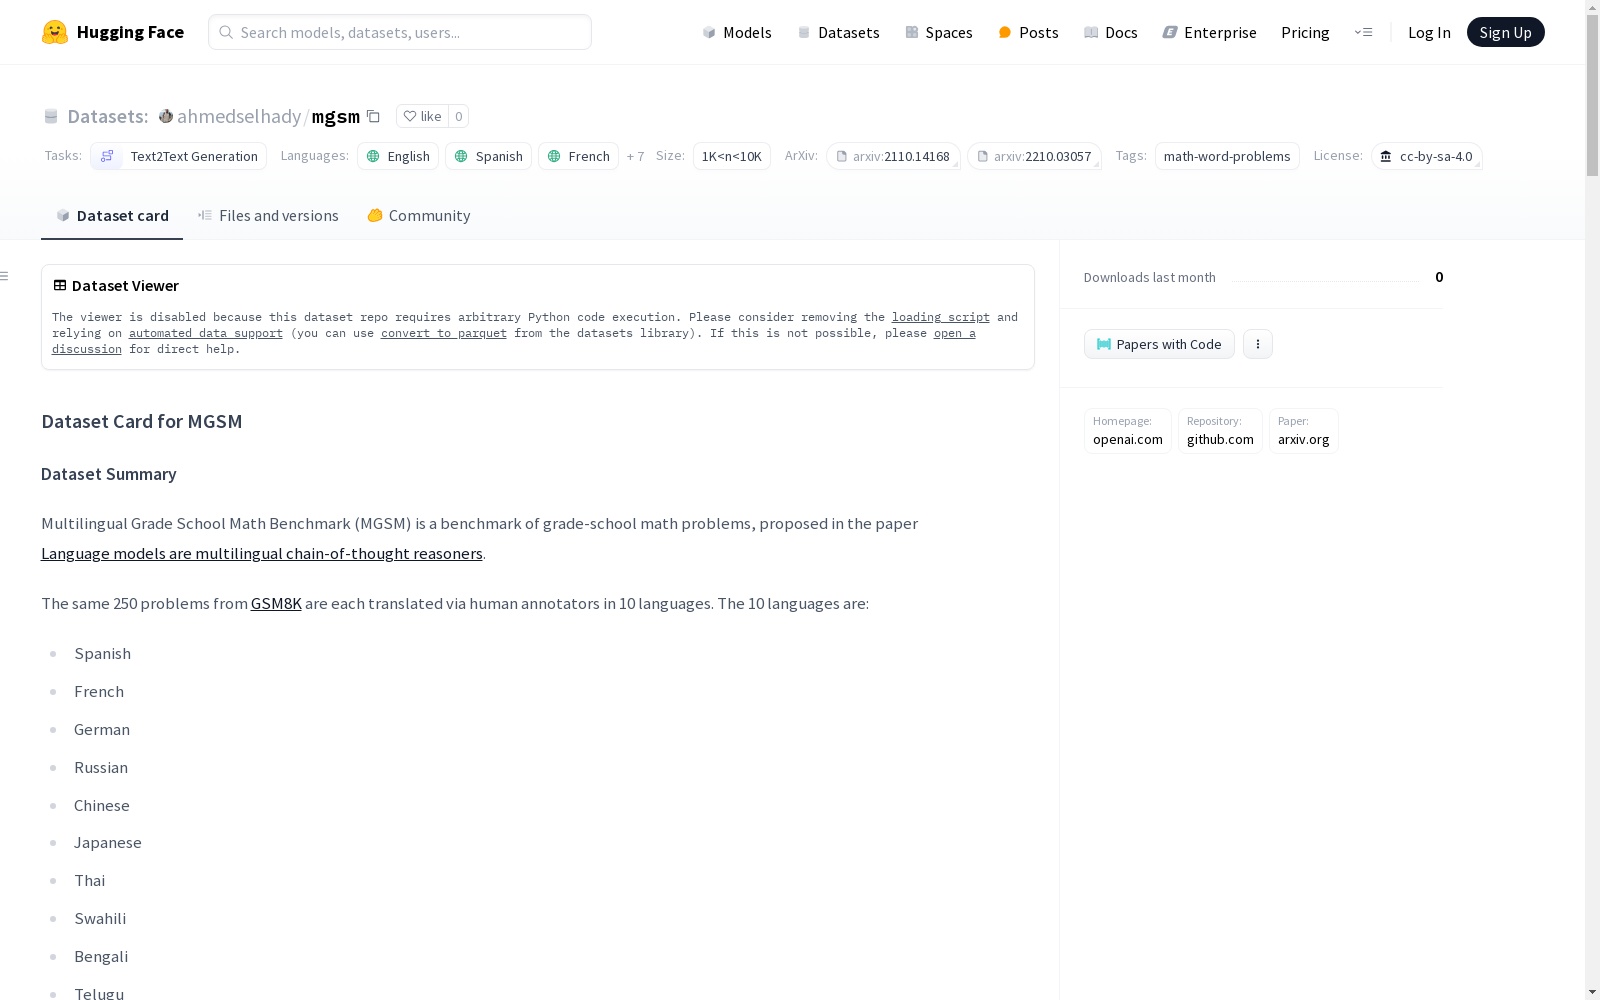Filter by the Spanish language tag

point(488,156)
